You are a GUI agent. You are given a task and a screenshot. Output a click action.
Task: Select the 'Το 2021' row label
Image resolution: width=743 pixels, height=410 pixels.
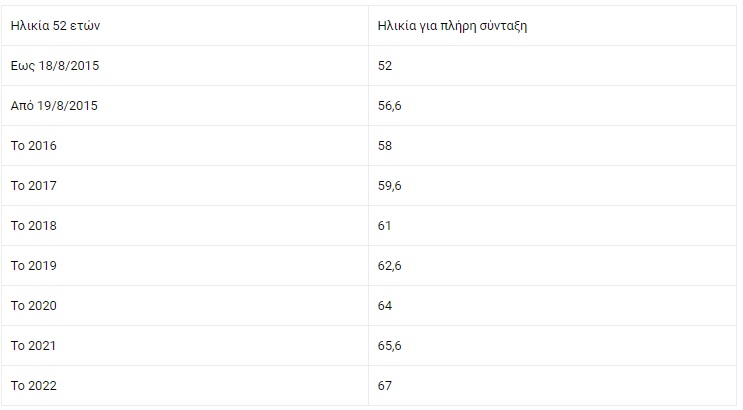34,345
